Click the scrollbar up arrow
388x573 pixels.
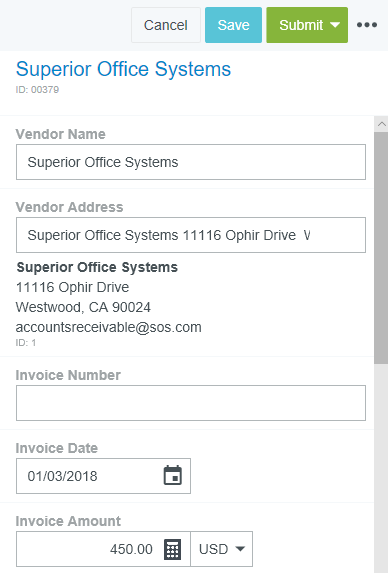(x=381, y=124)
